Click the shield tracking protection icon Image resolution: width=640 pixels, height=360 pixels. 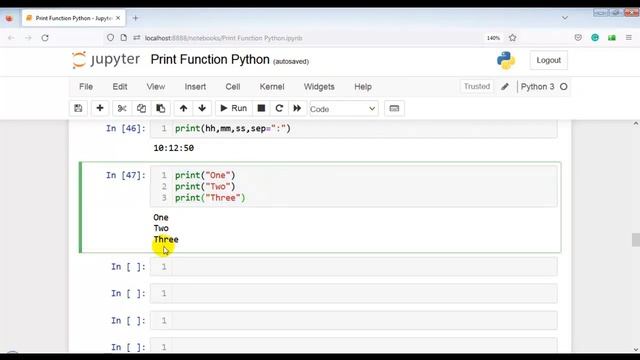tap(111, 38)
